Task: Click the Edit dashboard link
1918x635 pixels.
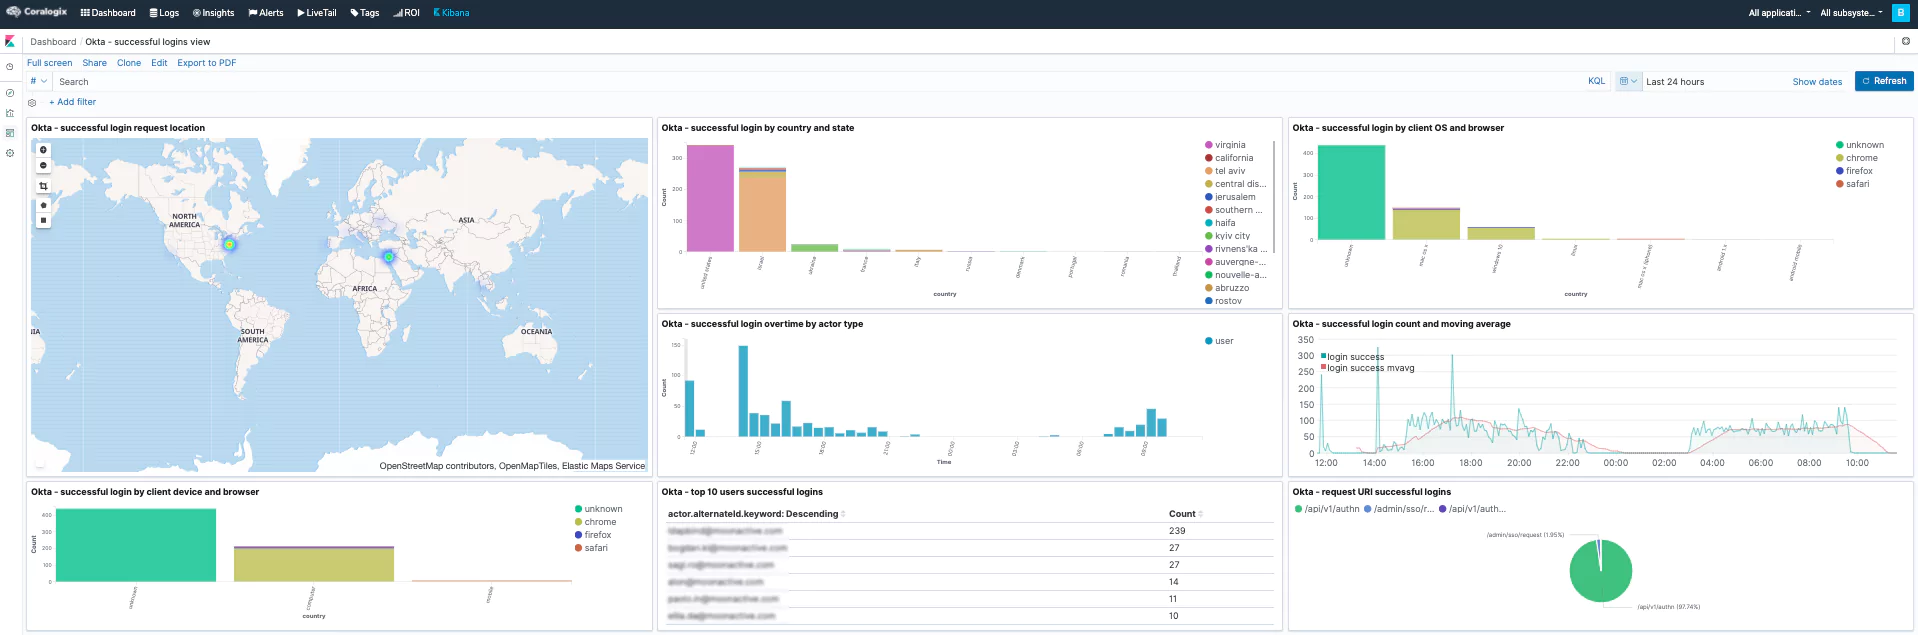Action: point(159,63)
